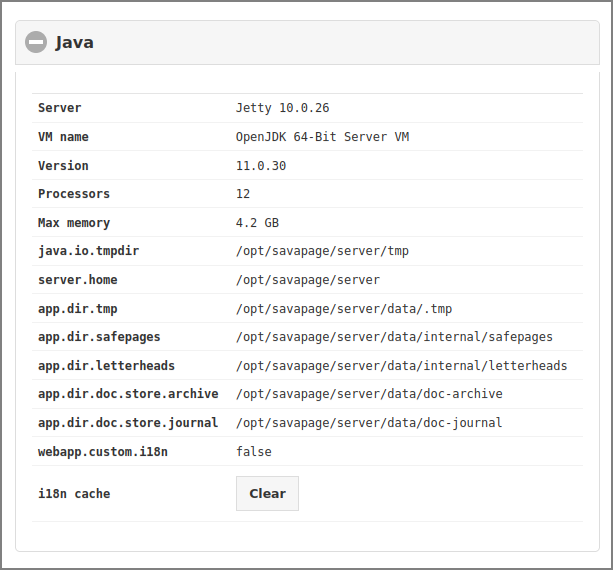Click the 'i18n cache' label
This screenshot has height=570, width=613.
(74, 494)
